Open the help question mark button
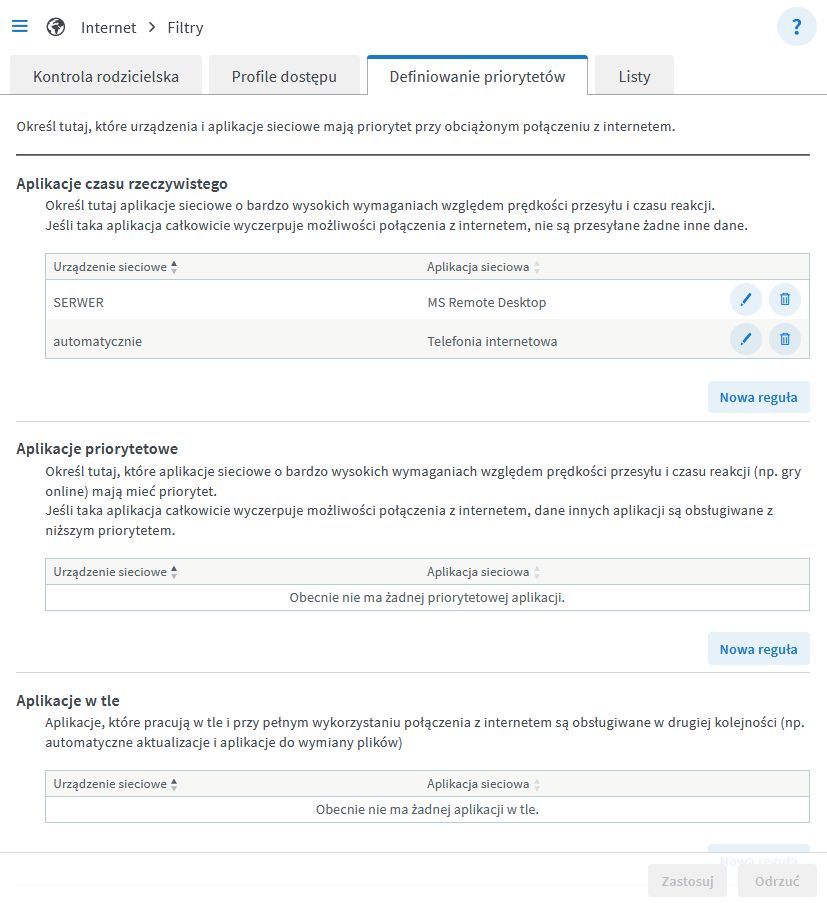Screen dimensions: 827x903 point(796,27)
